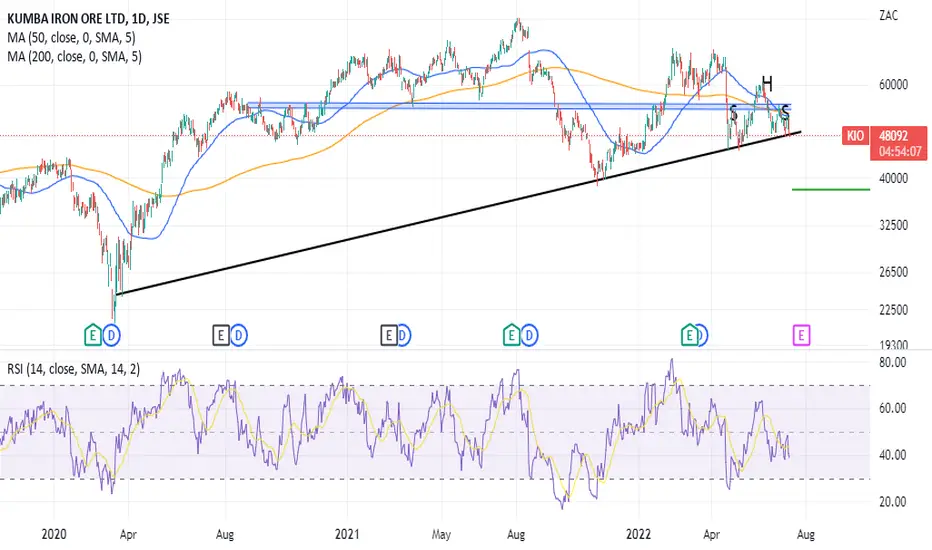Select the green horizontal target line
Screen dimensions: 932x550
tap(831, 190)
